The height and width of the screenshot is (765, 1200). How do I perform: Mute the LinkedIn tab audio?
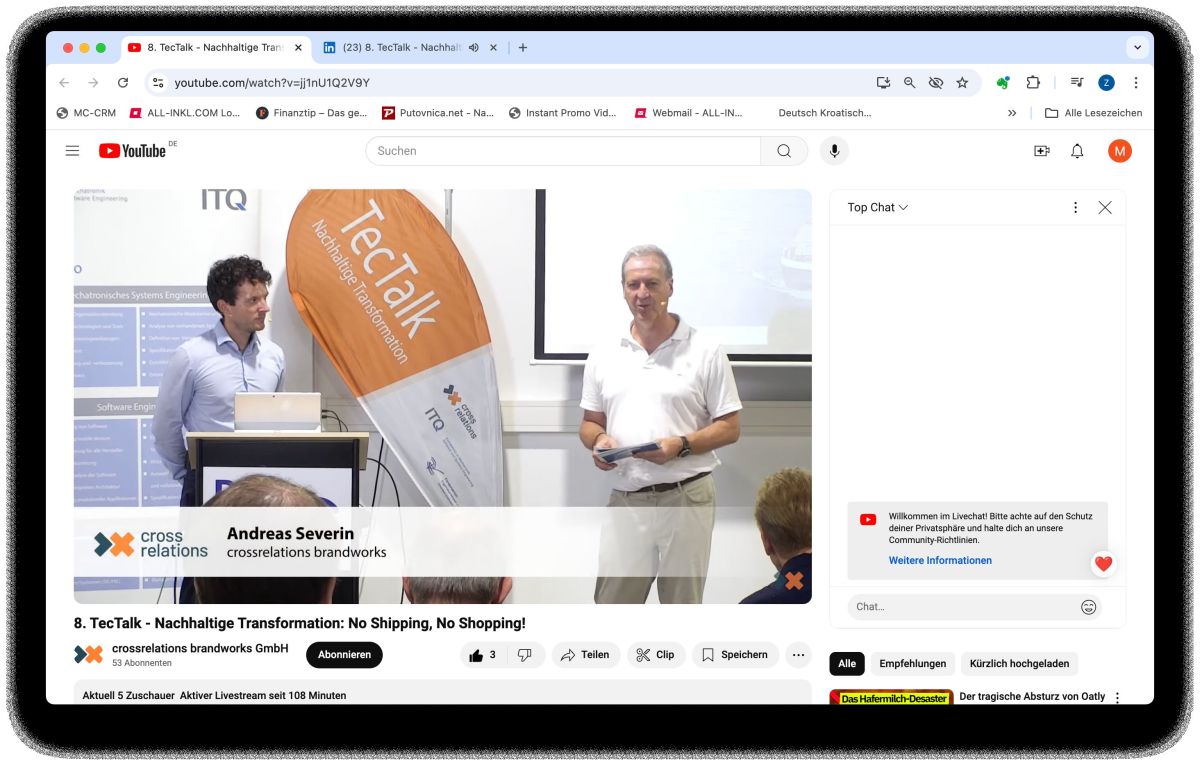click(474, 47)
